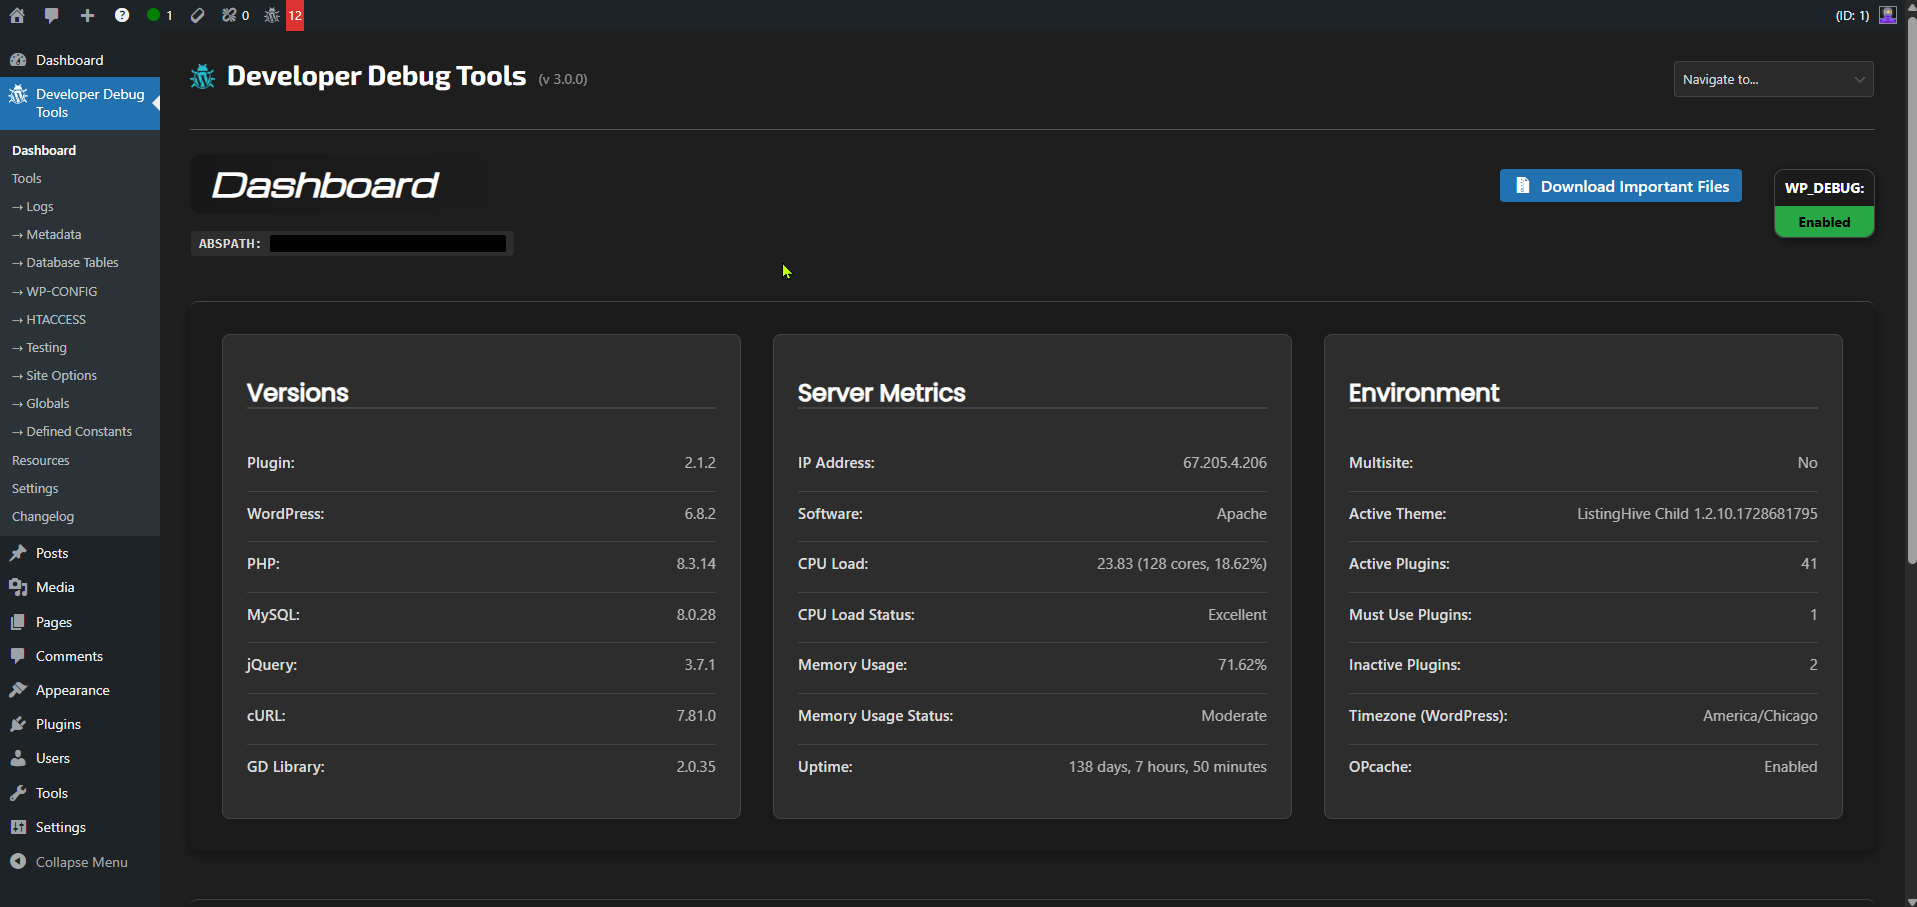Screen dimensions: 1917x907
Task: Open comments via the speech bubble icon
Action: (51, 15)
